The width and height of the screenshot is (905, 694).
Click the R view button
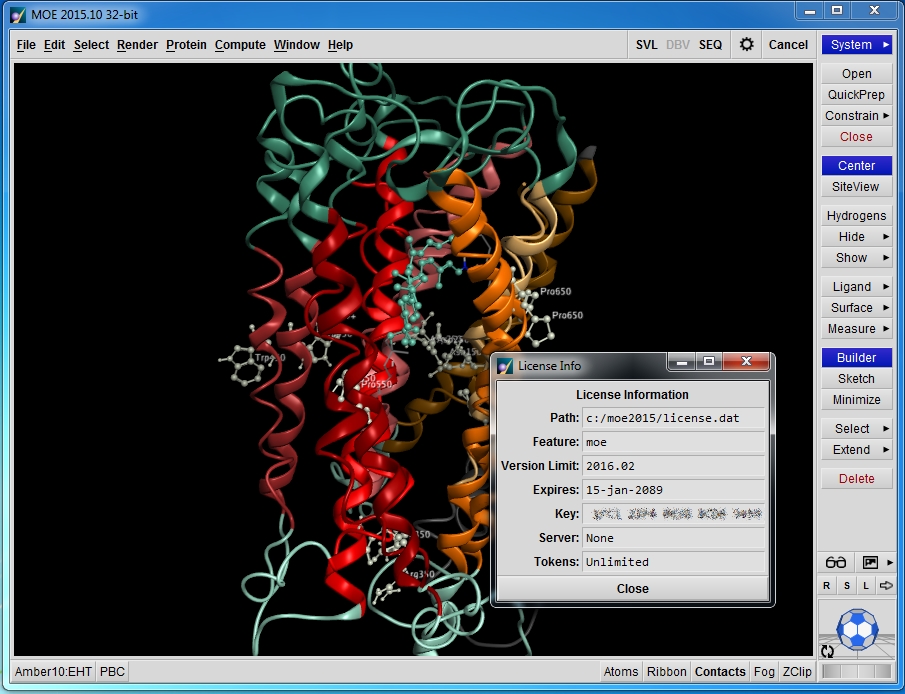(827, 585)
